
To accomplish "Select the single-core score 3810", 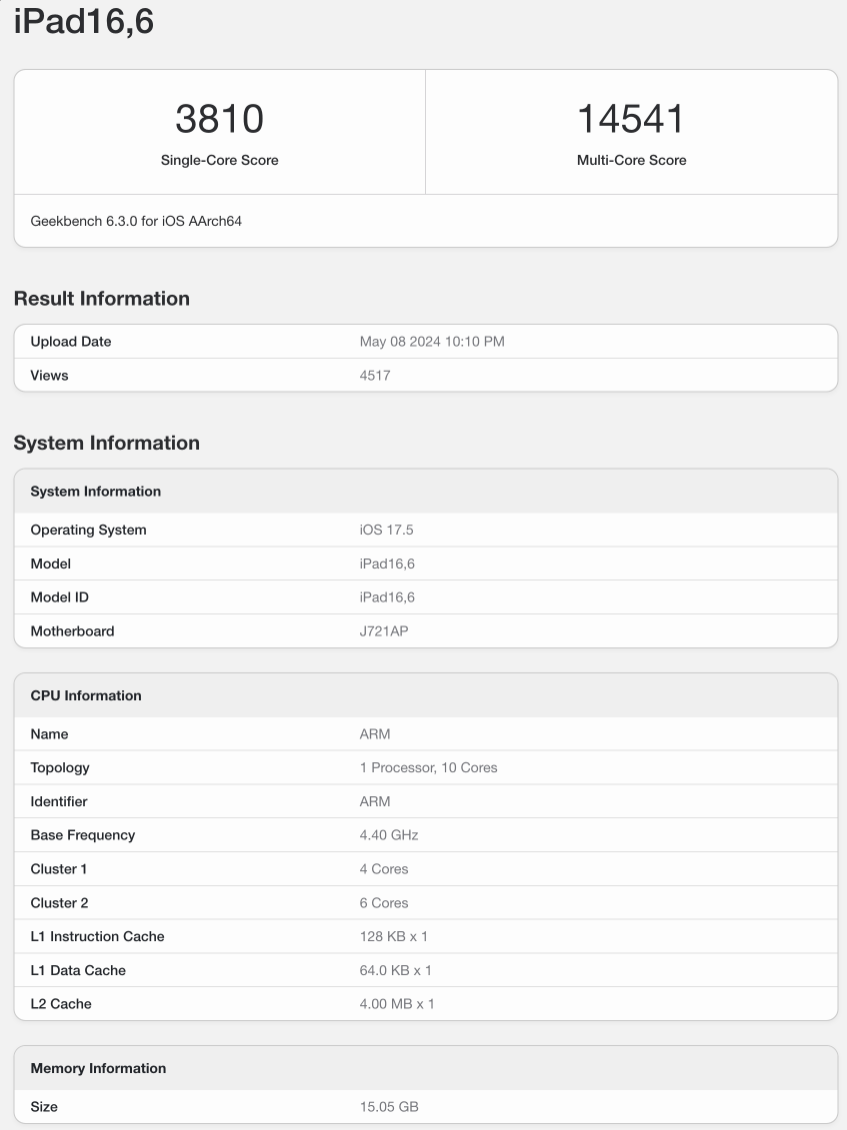I will [x=220, y=119].
